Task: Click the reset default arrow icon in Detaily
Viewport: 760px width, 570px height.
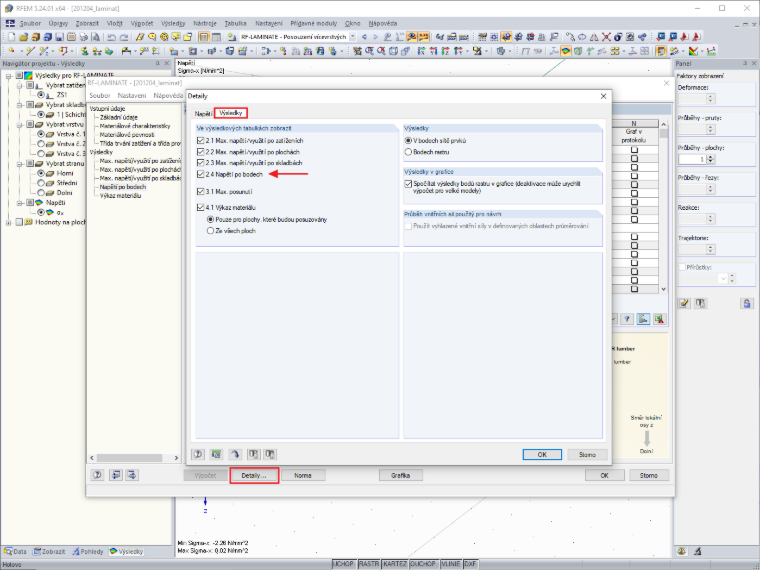Action: (235, 454)
